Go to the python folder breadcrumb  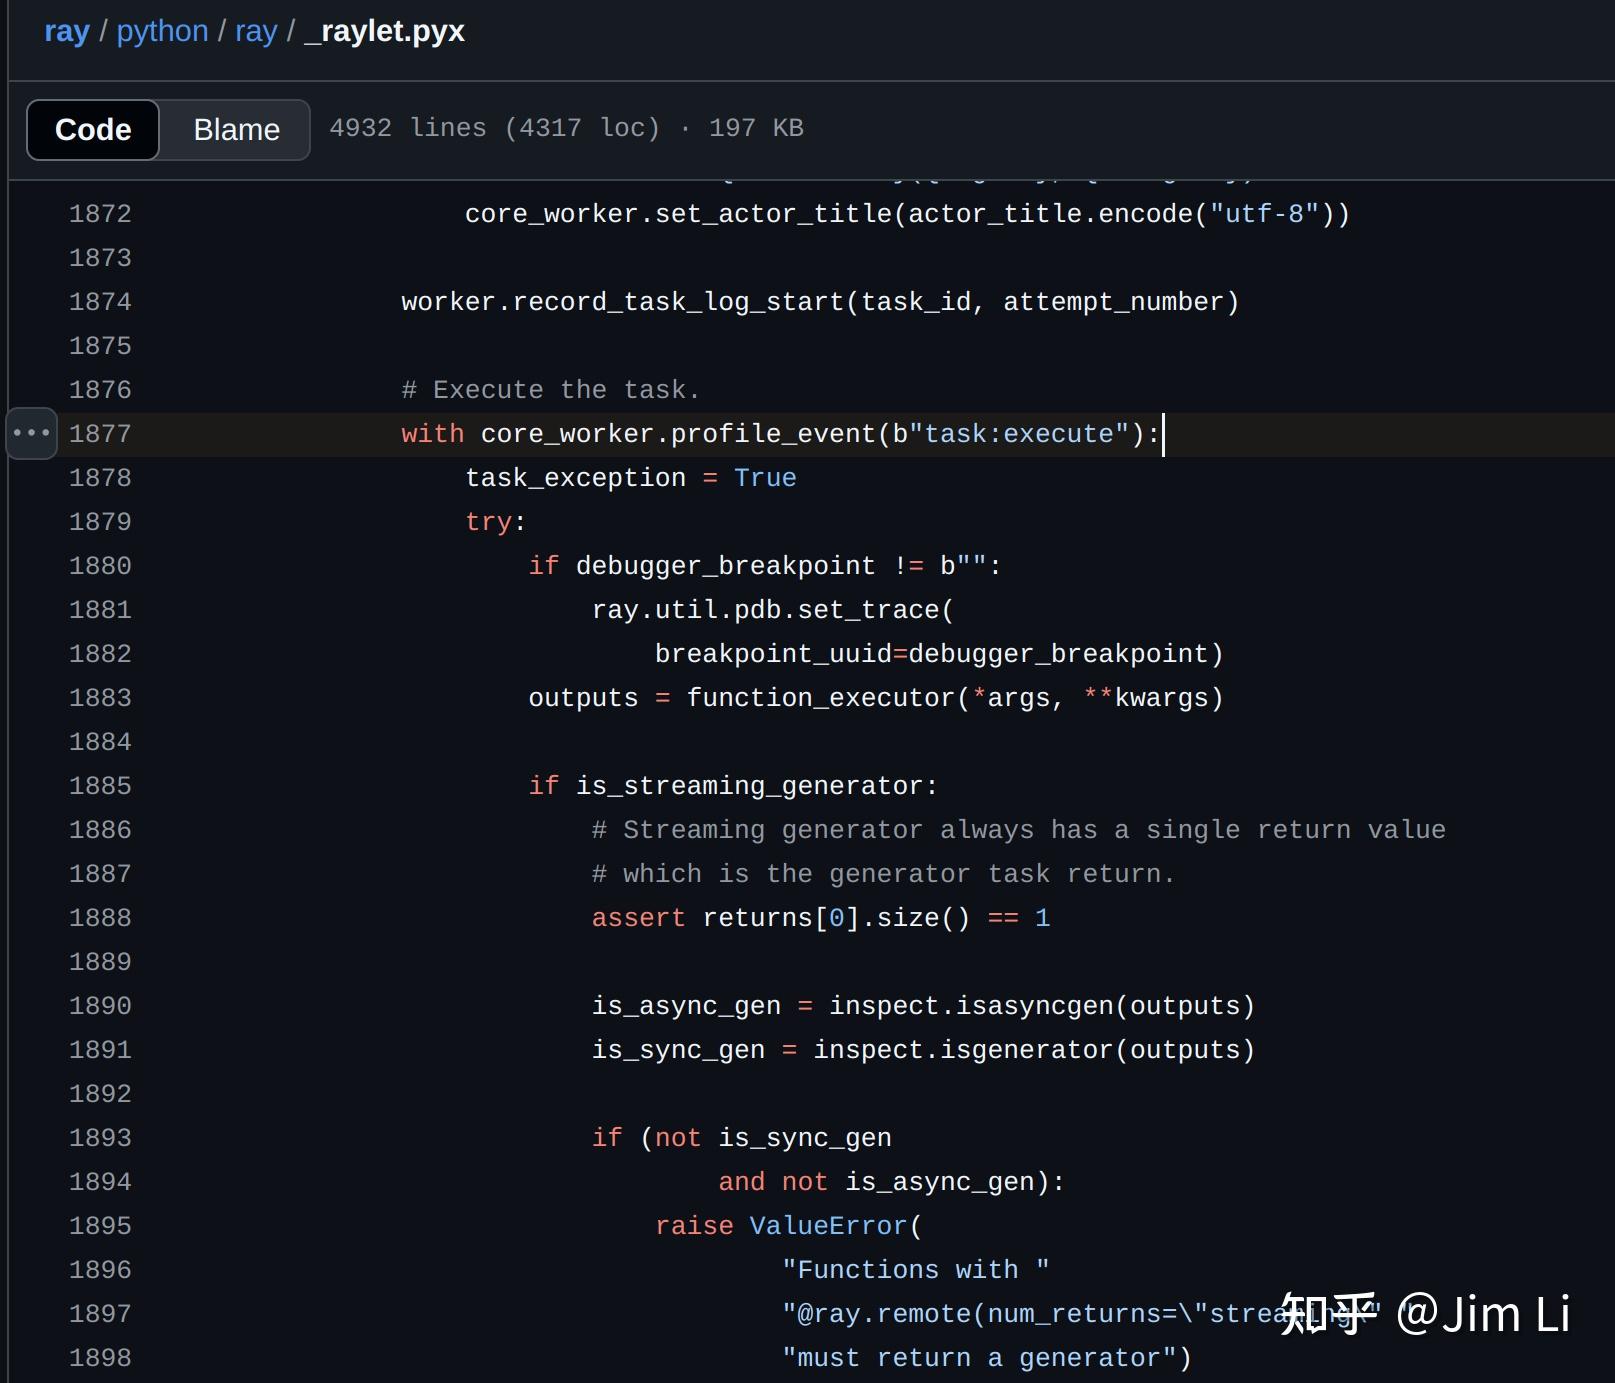(x=162, y=31)
